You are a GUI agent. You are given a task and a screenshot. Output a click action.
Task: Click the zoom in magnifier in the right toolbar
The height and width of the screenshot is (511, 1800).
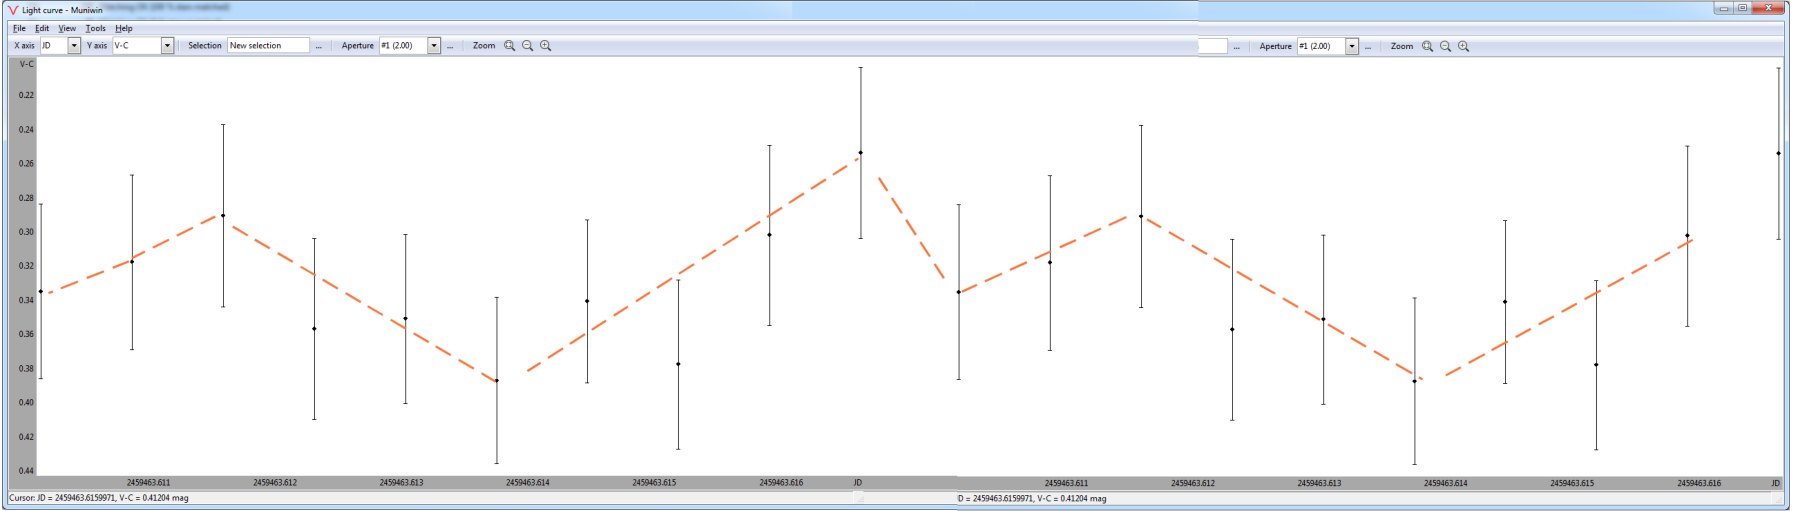1463,47
